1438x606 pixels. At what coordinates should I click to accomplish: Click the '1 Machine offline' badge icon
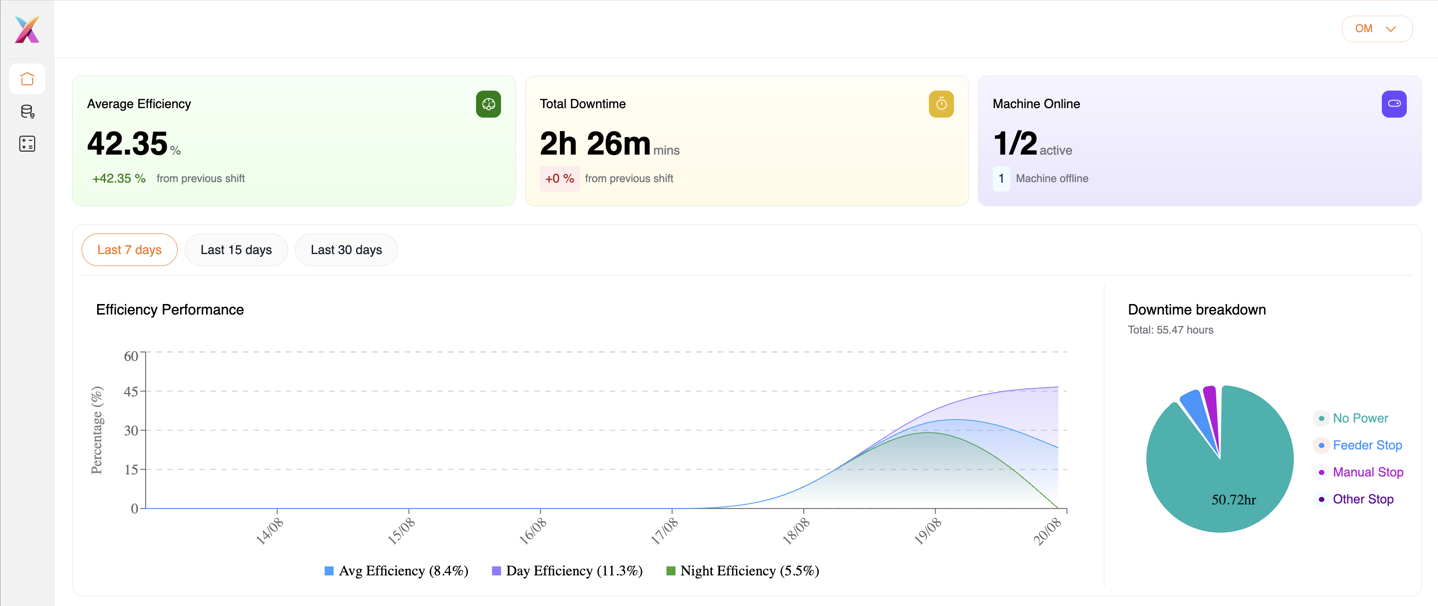(1001, 177)
